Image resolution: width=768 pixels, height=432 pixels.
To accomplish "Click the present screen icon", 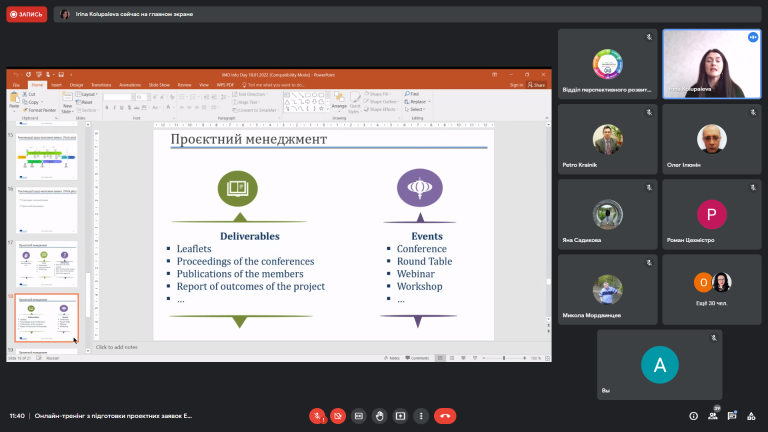I will click(x=400, y=416).
